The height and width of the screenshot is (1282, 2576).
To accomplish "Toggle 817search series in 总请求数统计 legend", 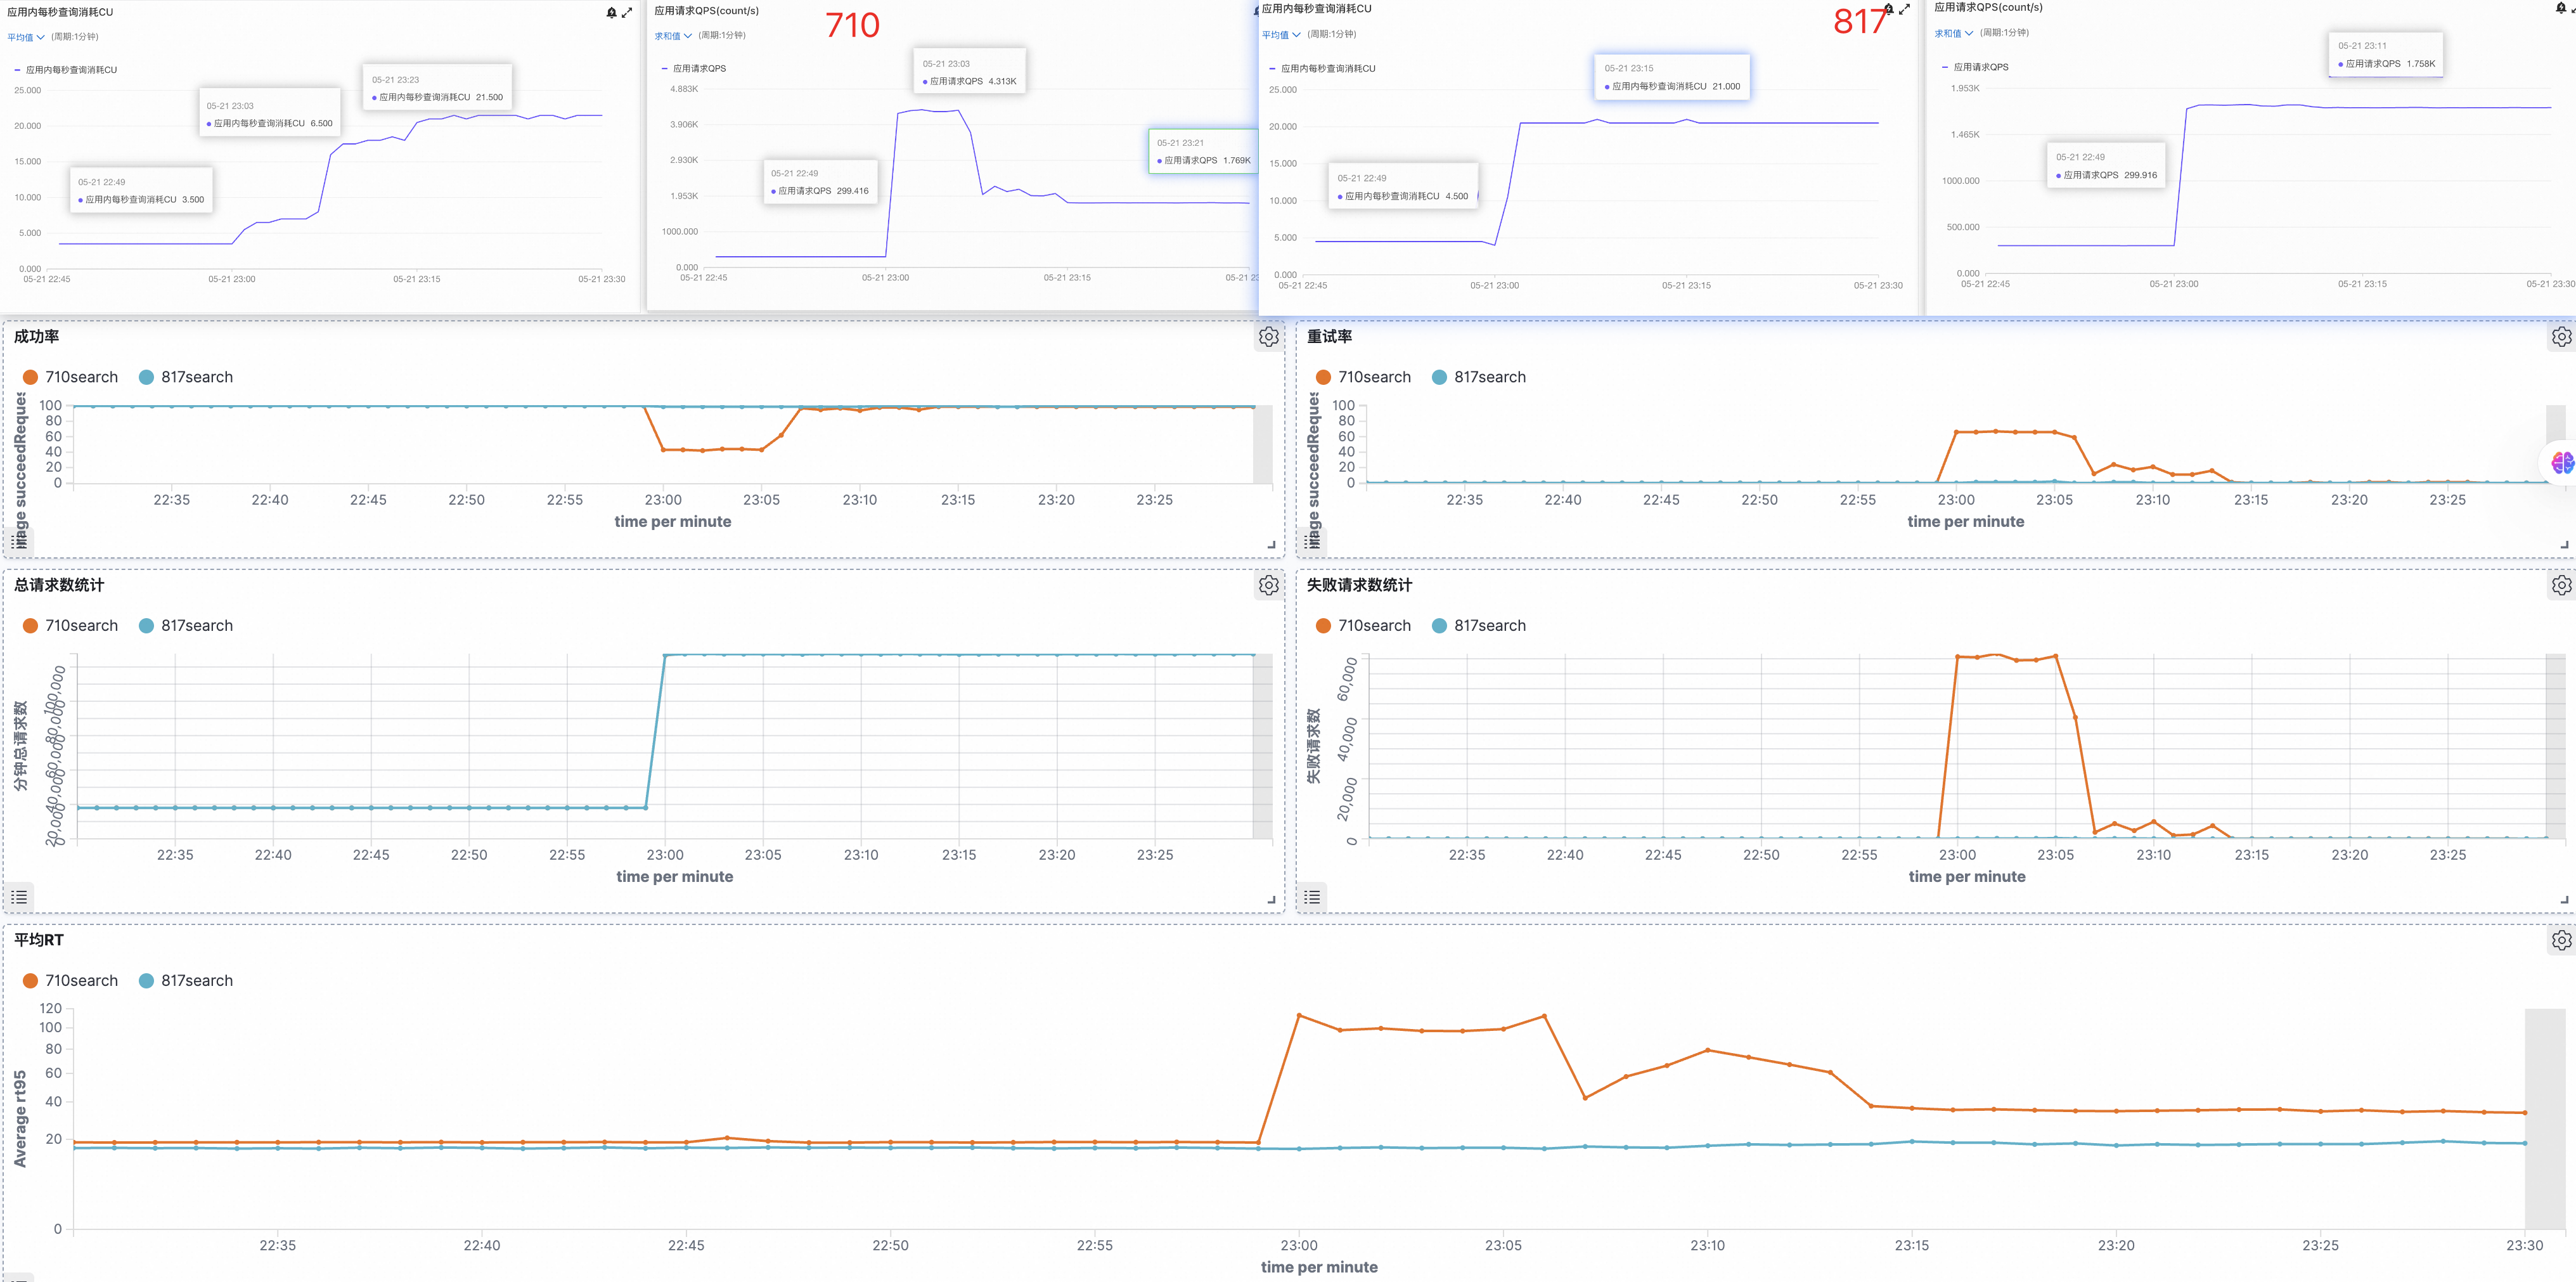I will [186, 626].
